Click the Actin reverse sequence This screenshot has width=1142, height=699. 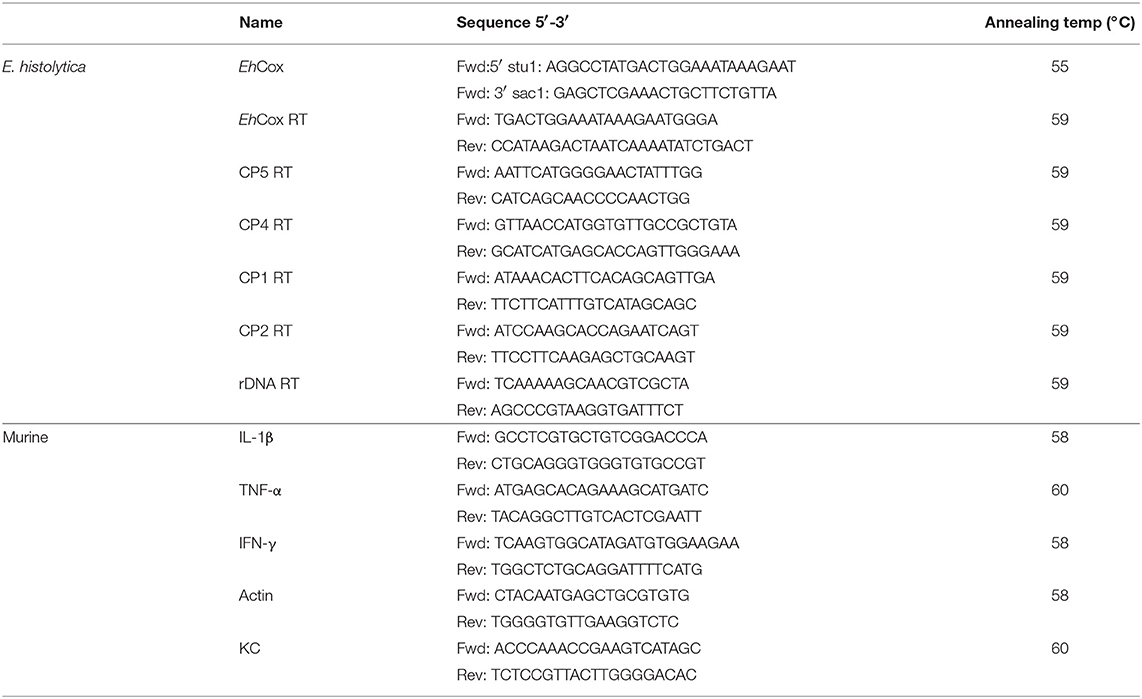(x=567, y=622)
